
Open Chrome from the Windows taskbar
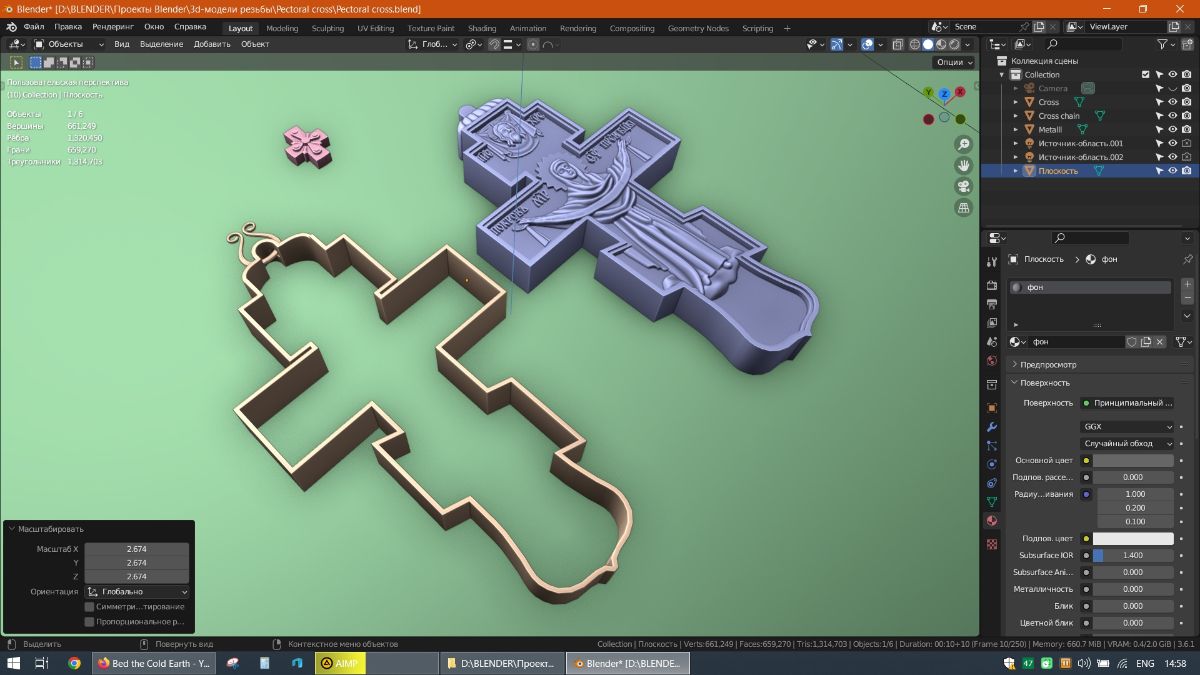(74, 663)
